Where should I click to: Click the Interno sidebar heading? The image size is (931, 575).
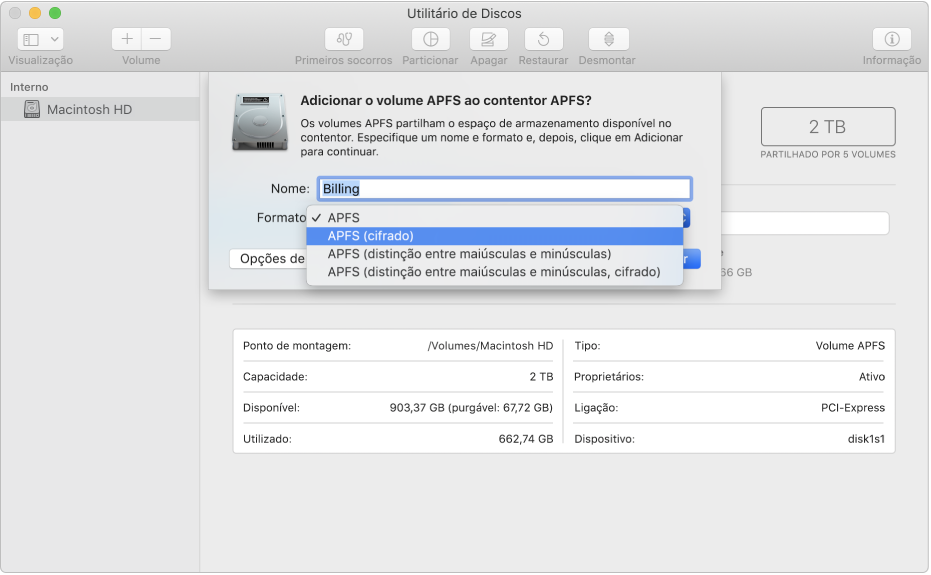click(x=29, y=87)
